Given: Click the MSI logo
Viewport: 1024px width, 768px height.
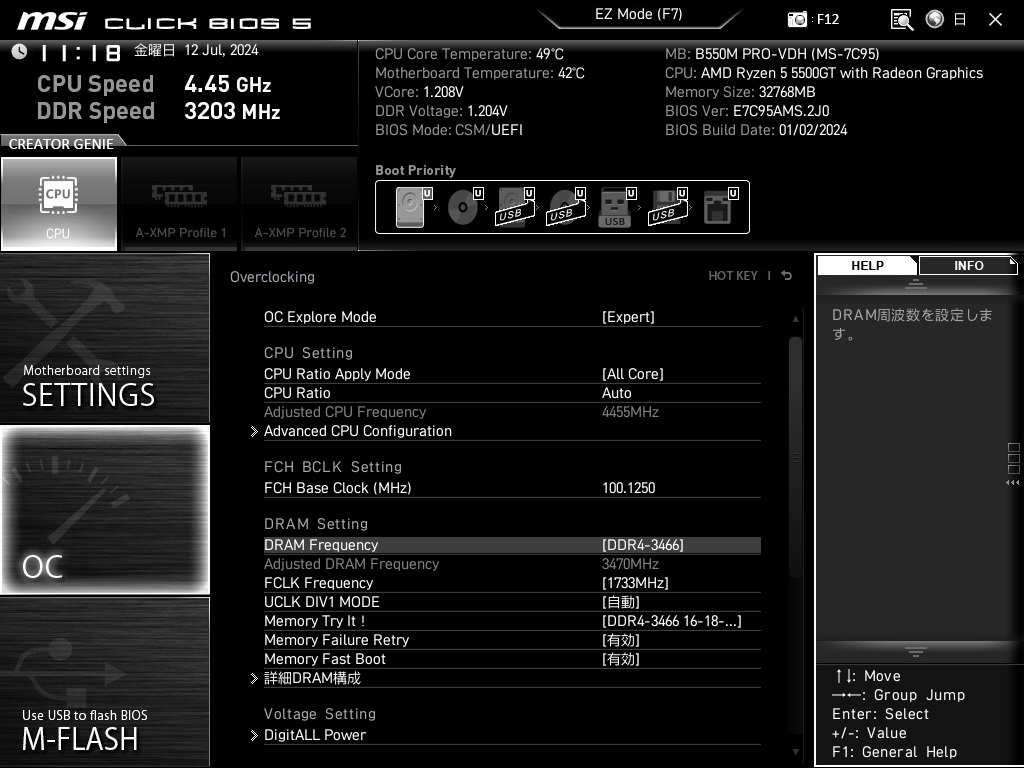Looking at the screenshot, I should 52,21.
